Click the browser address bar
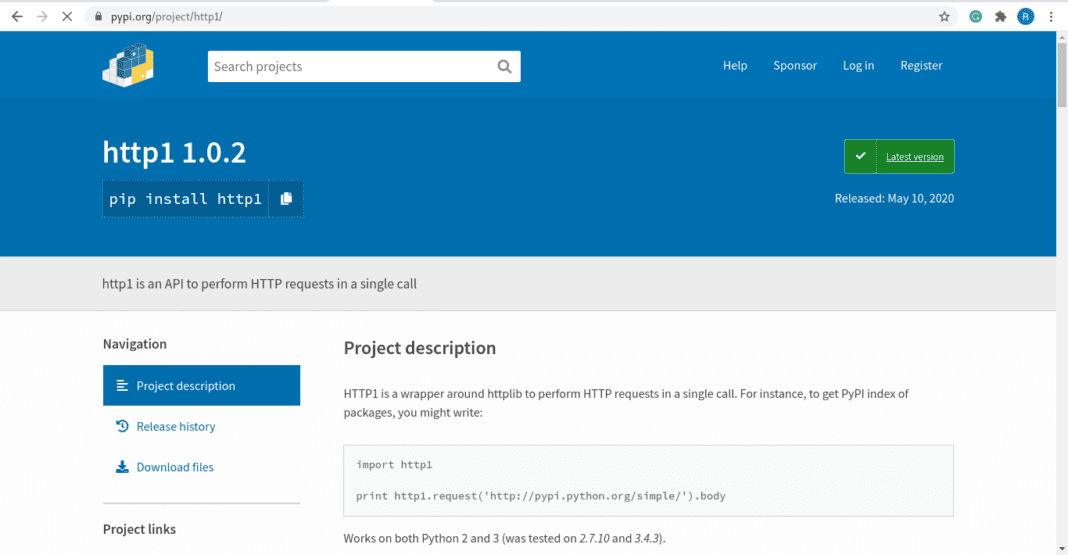The height and width of the screenshot is (555, 1068). point(500,17)
